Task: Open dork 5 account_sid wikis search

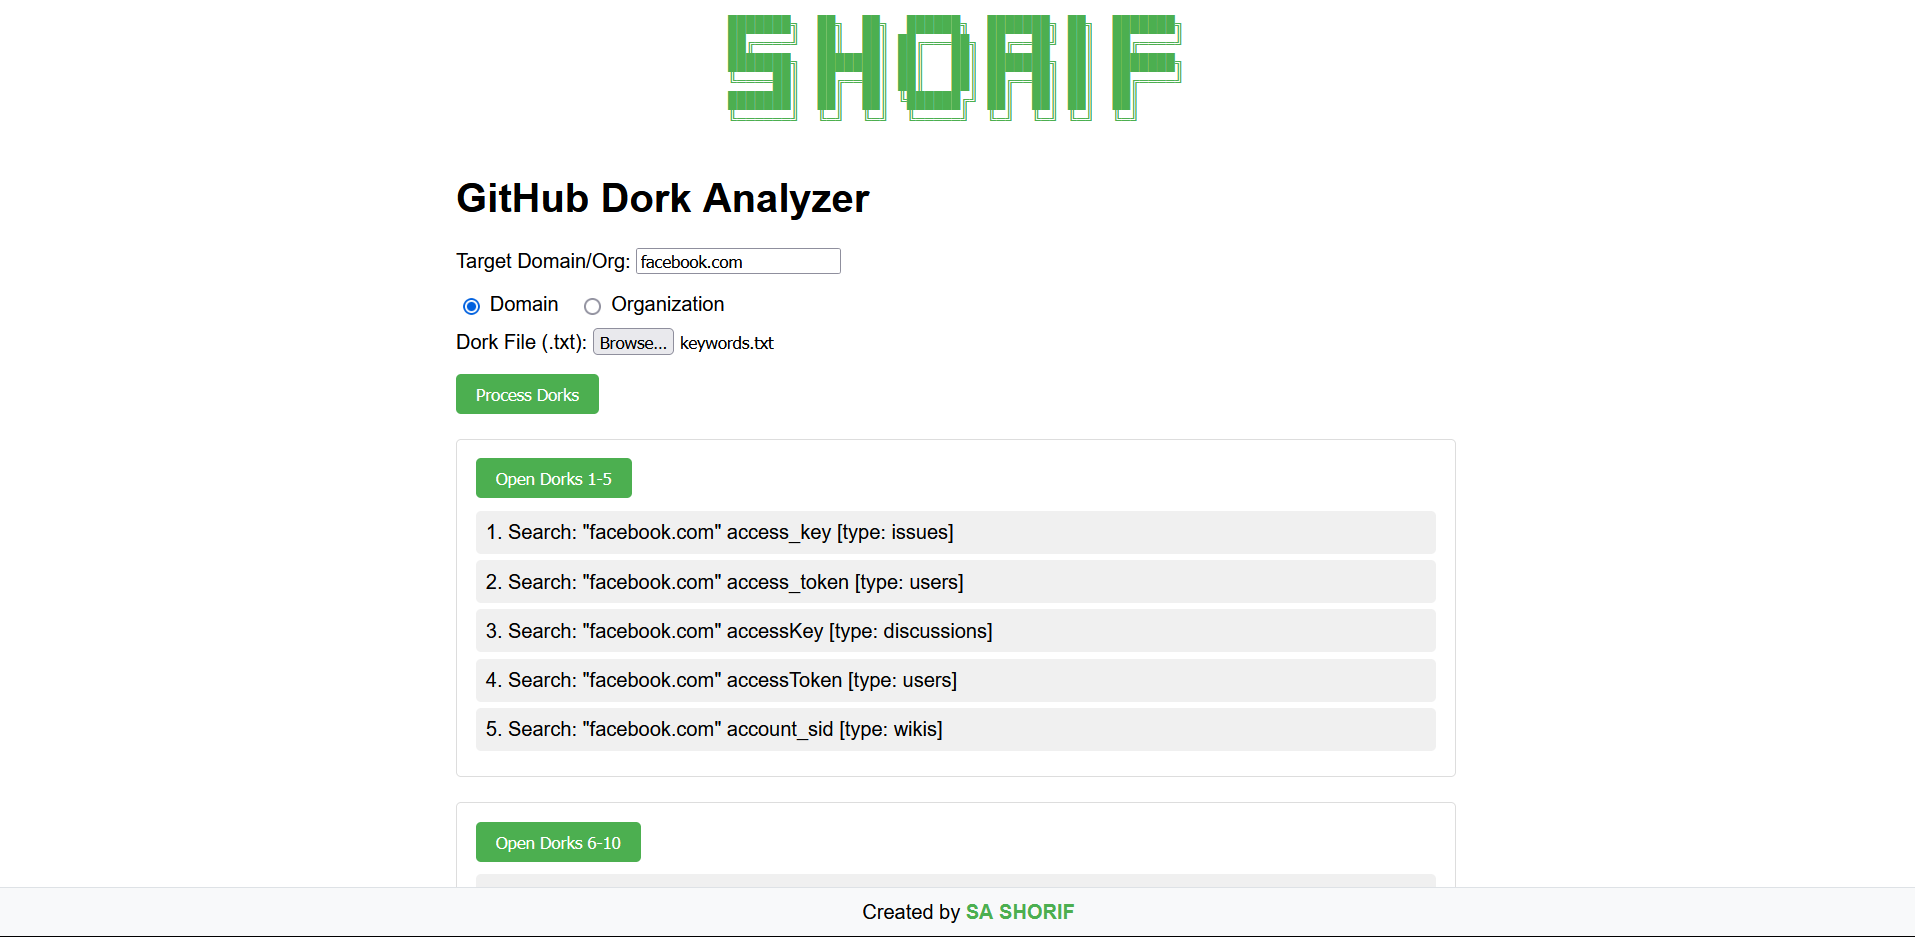Action: click(x=955, y=729)
